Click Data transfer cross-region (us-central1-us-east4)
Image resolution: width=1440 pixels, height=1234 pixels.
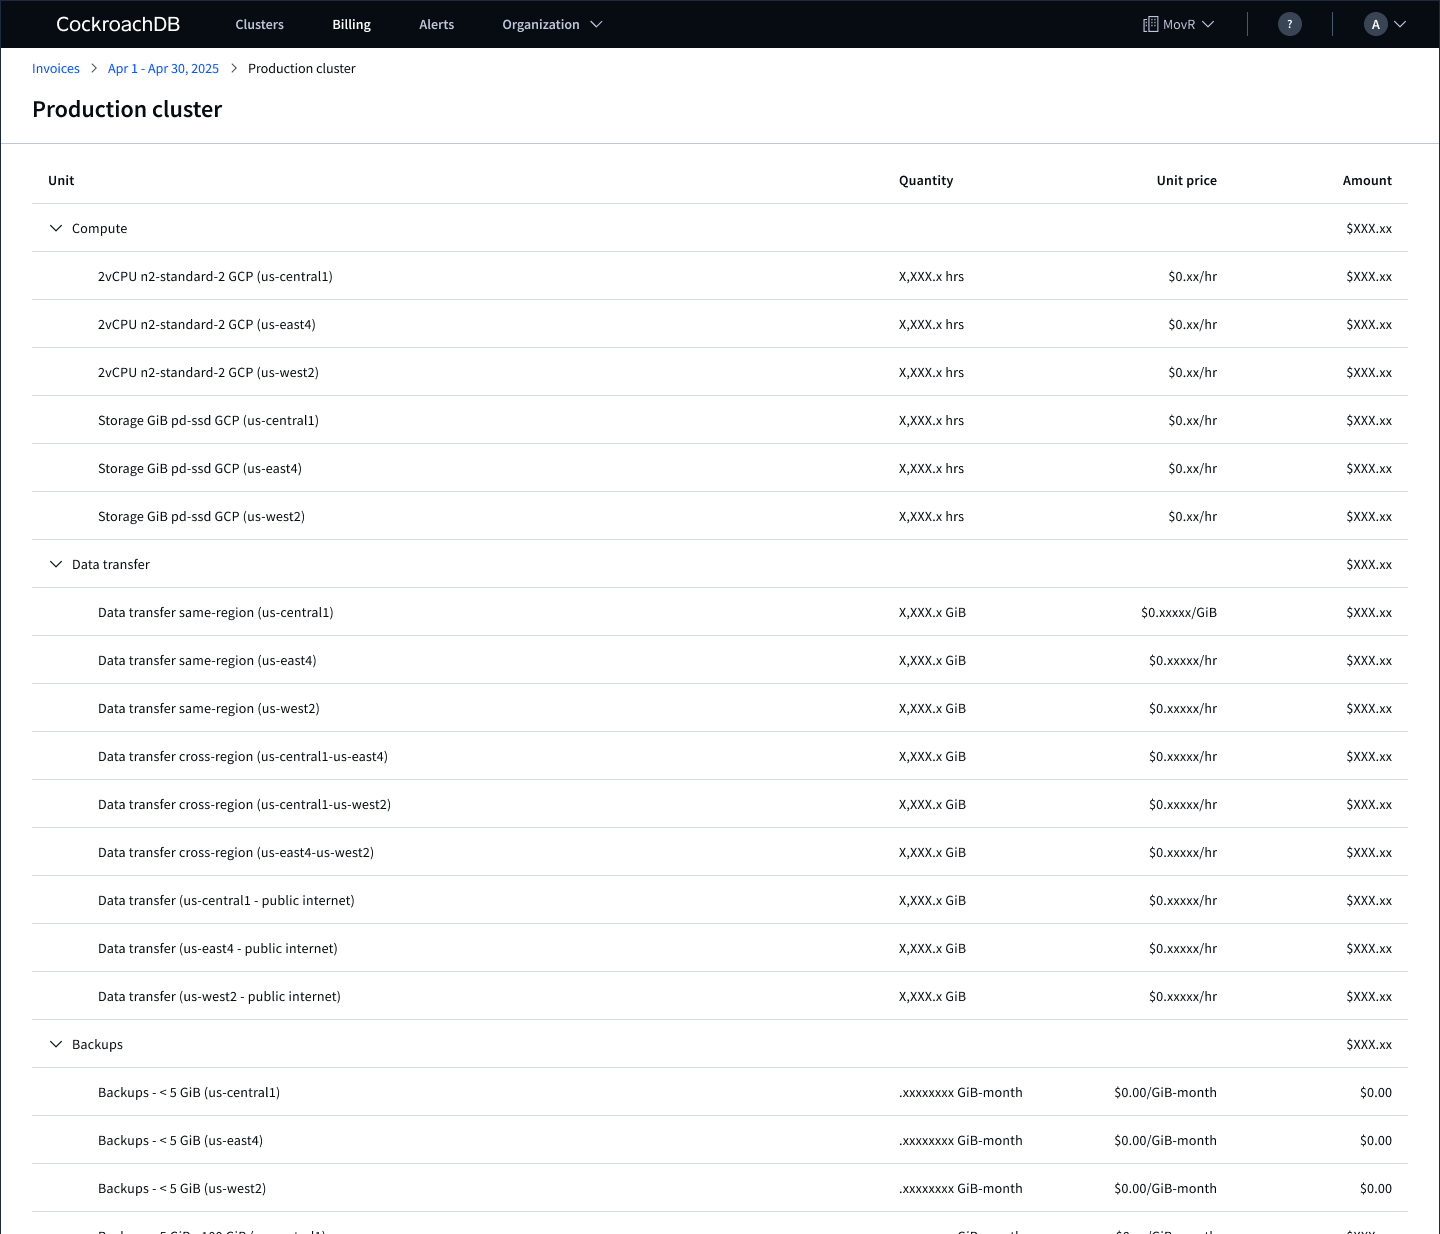pyautogui.click(x=243, y=756)
